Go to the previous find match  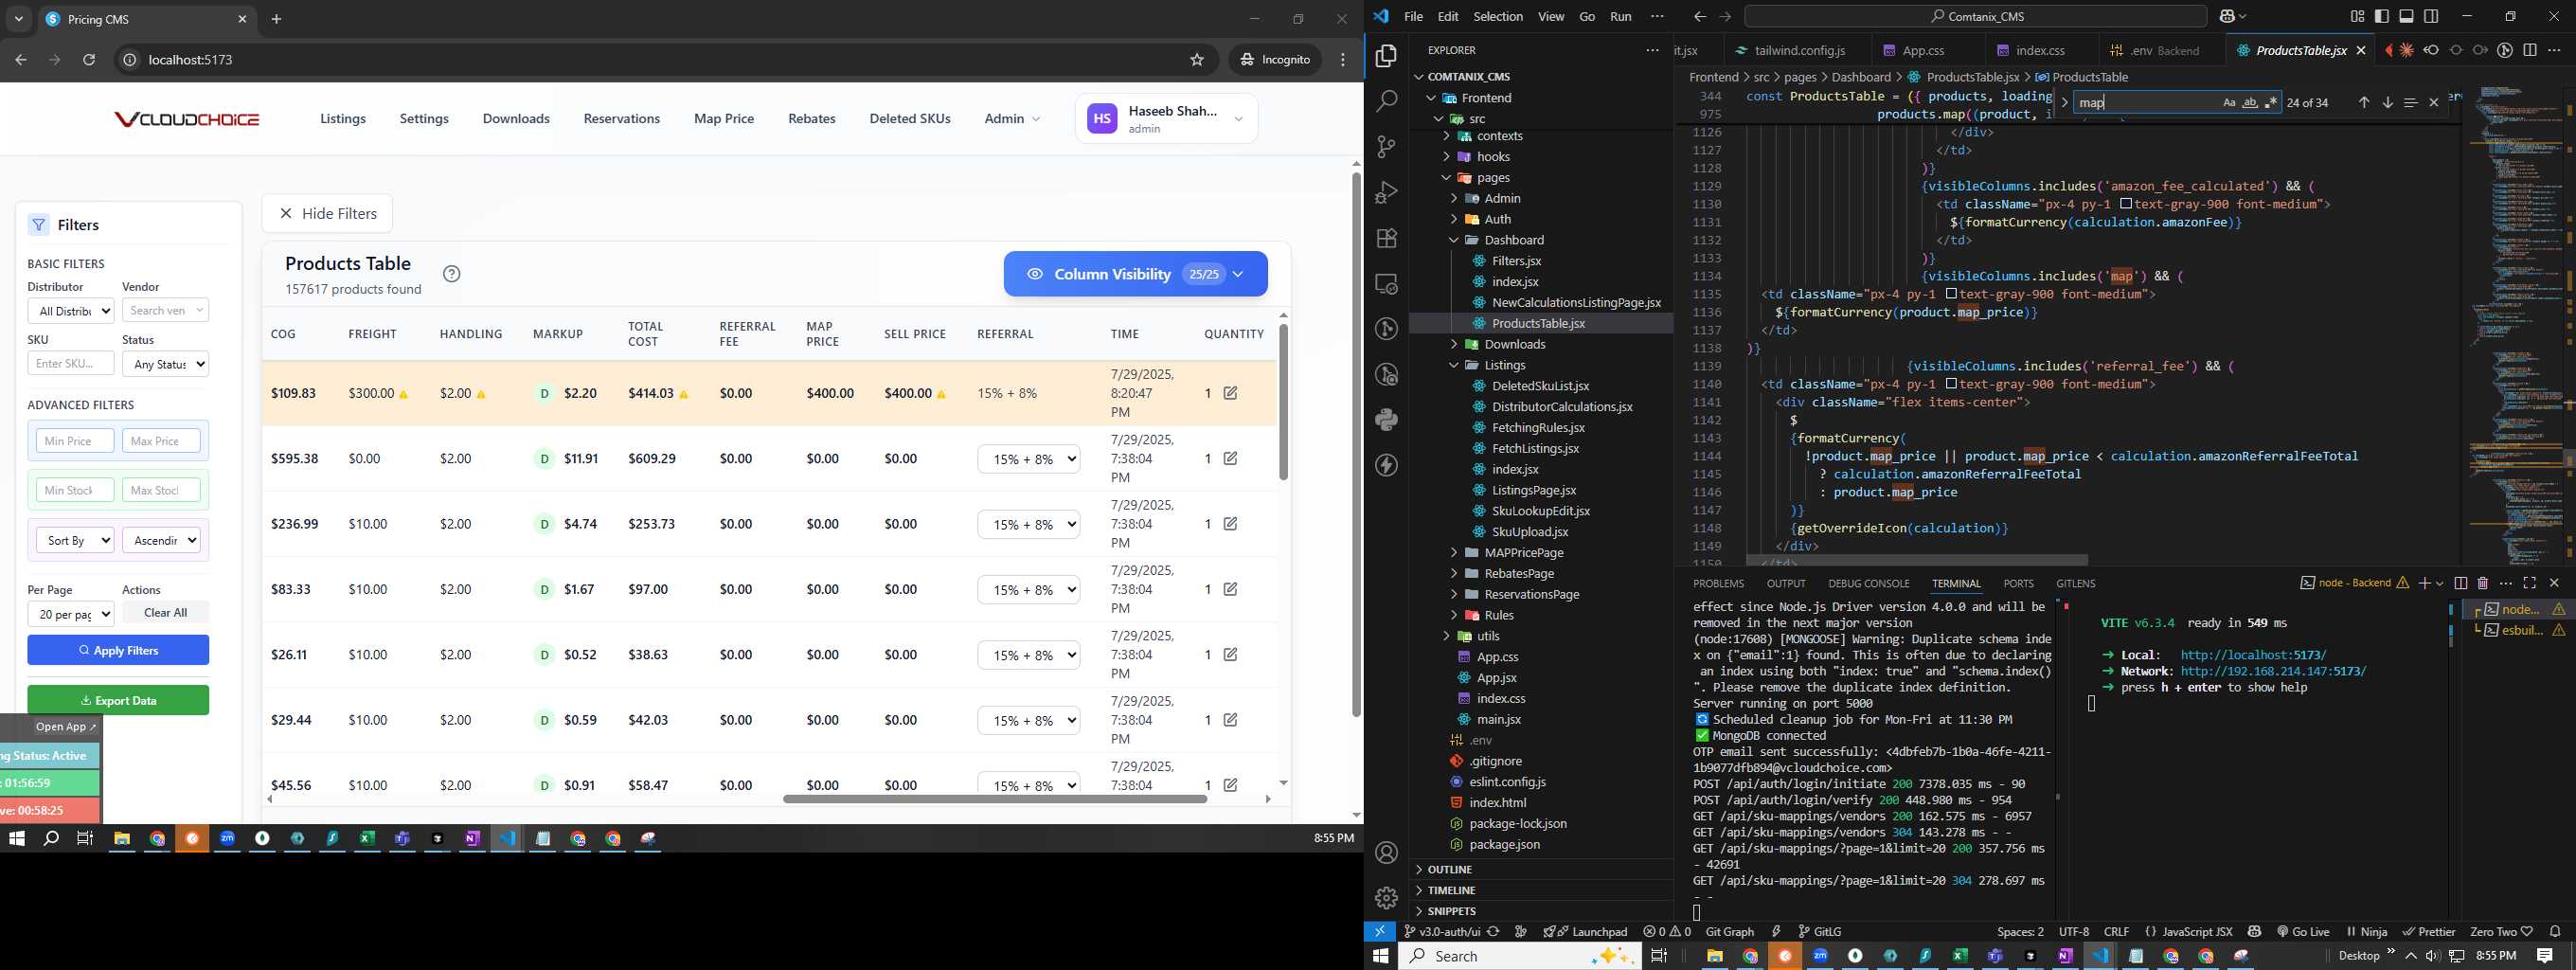click(x=2364, y=102)
